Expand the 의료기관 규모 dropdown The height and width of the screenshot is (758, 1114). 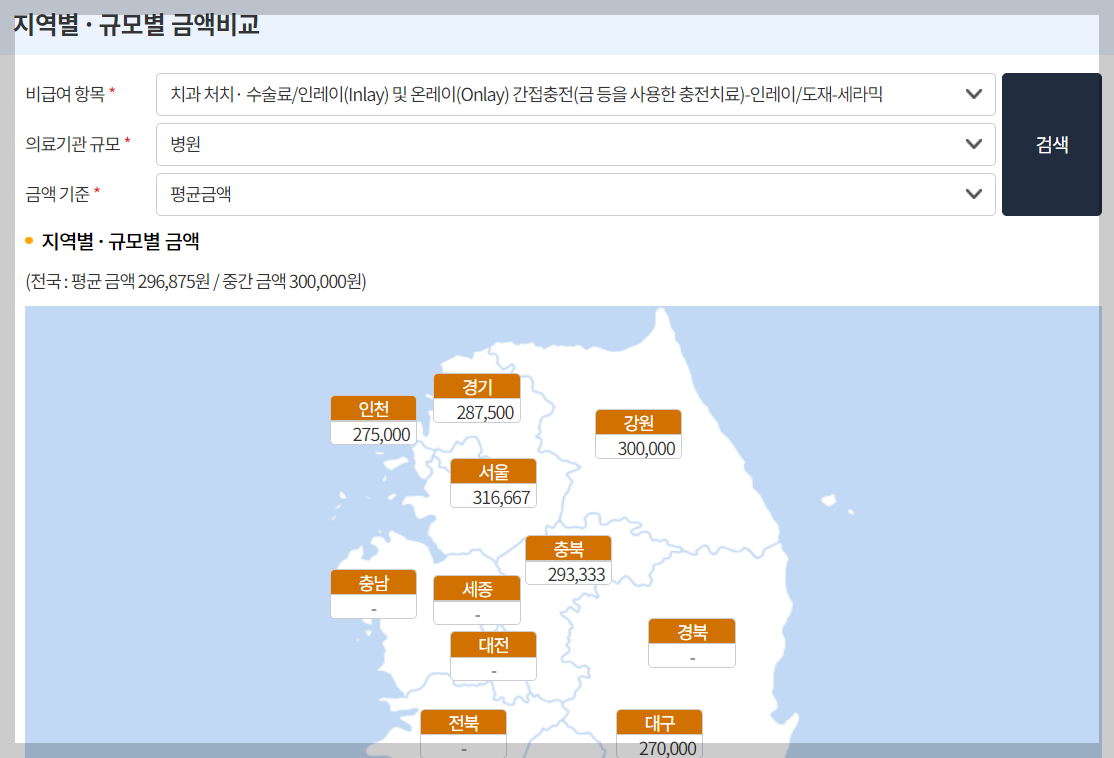coord(575,143)
